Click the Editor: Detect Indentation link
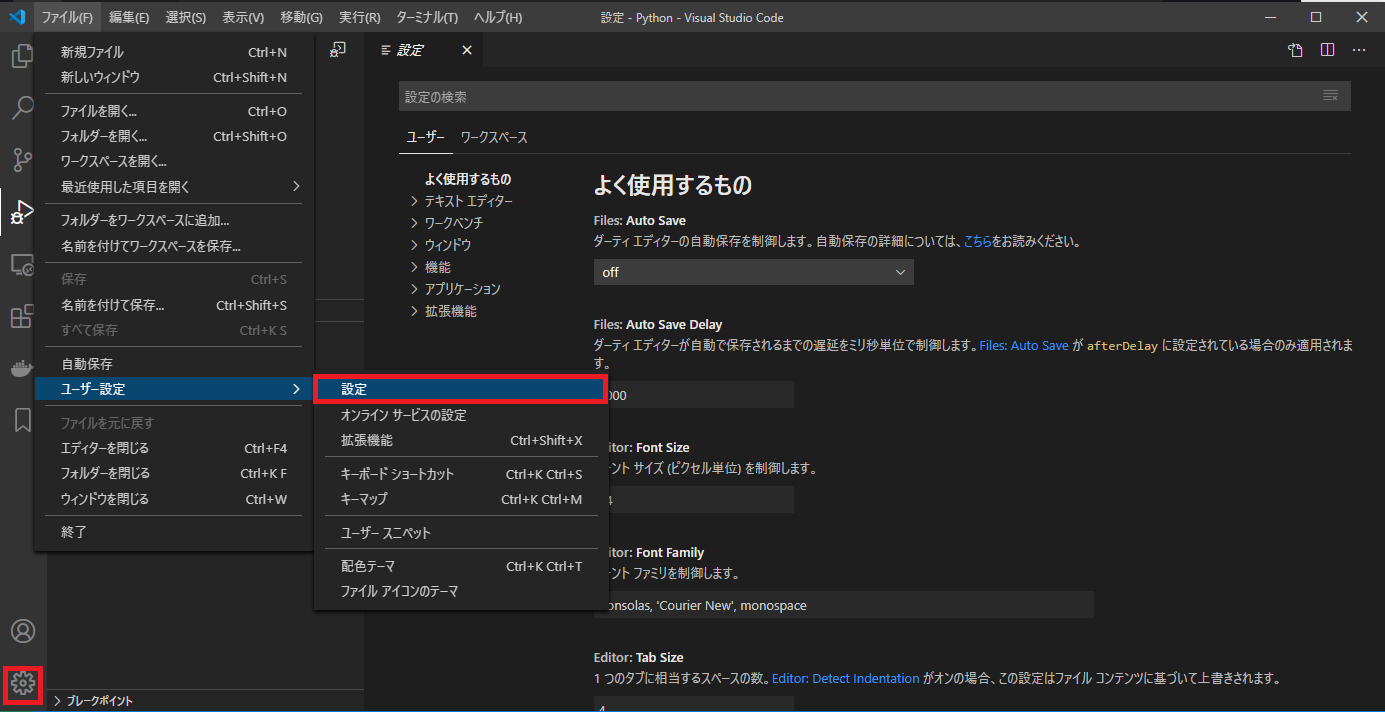Viewport: 1385px width, 712px height. point(846,678)
